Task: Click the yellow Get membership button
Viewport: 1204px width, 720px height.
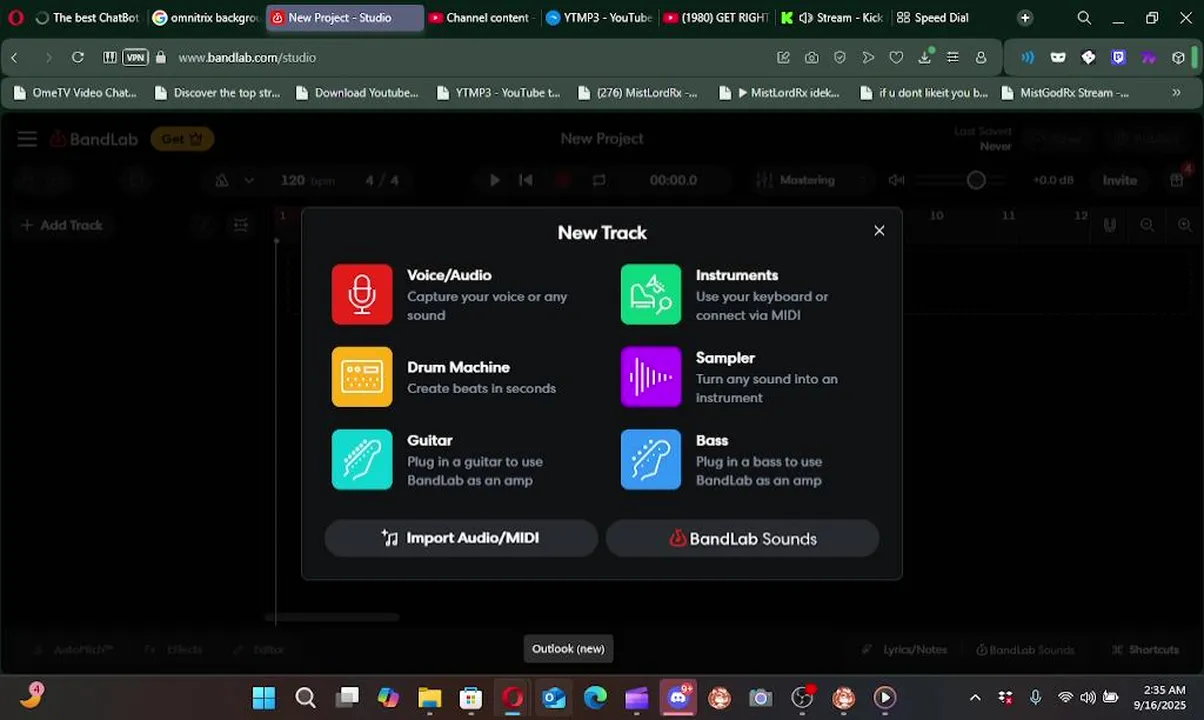Action: coord(182,139)
